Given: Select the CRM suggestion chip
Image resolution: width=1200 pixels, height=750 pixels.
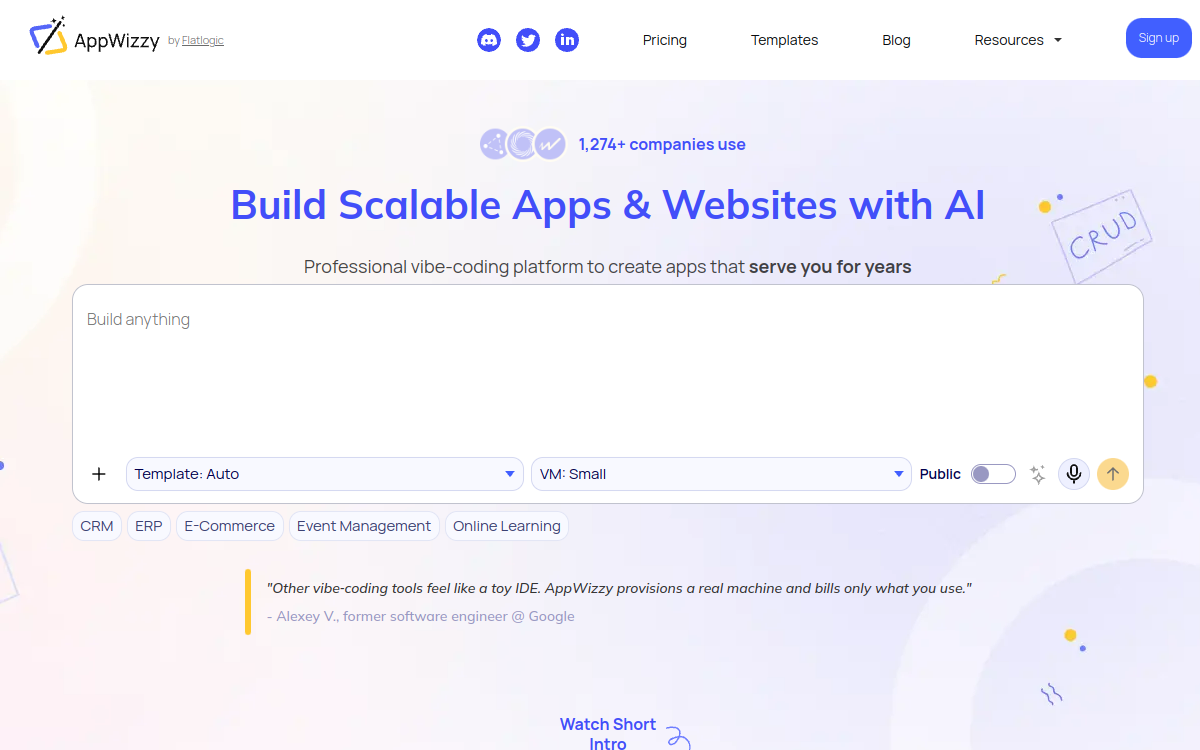Looking at the screenshot, I should tap(97, 526).
